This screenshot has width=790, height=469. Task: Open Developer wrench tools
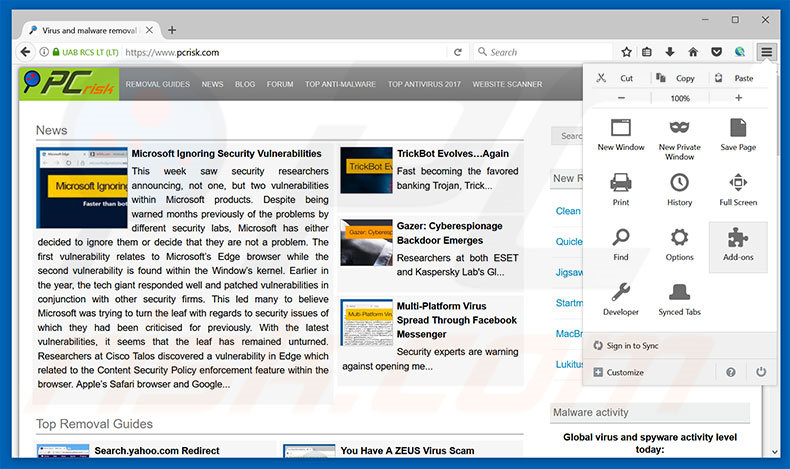pos(621,300)
